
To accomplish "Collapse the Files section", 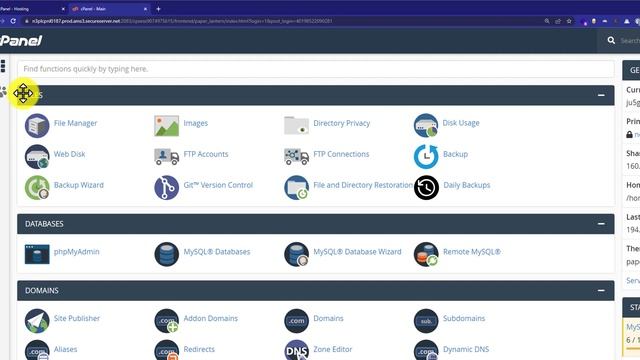I will 601,95.
